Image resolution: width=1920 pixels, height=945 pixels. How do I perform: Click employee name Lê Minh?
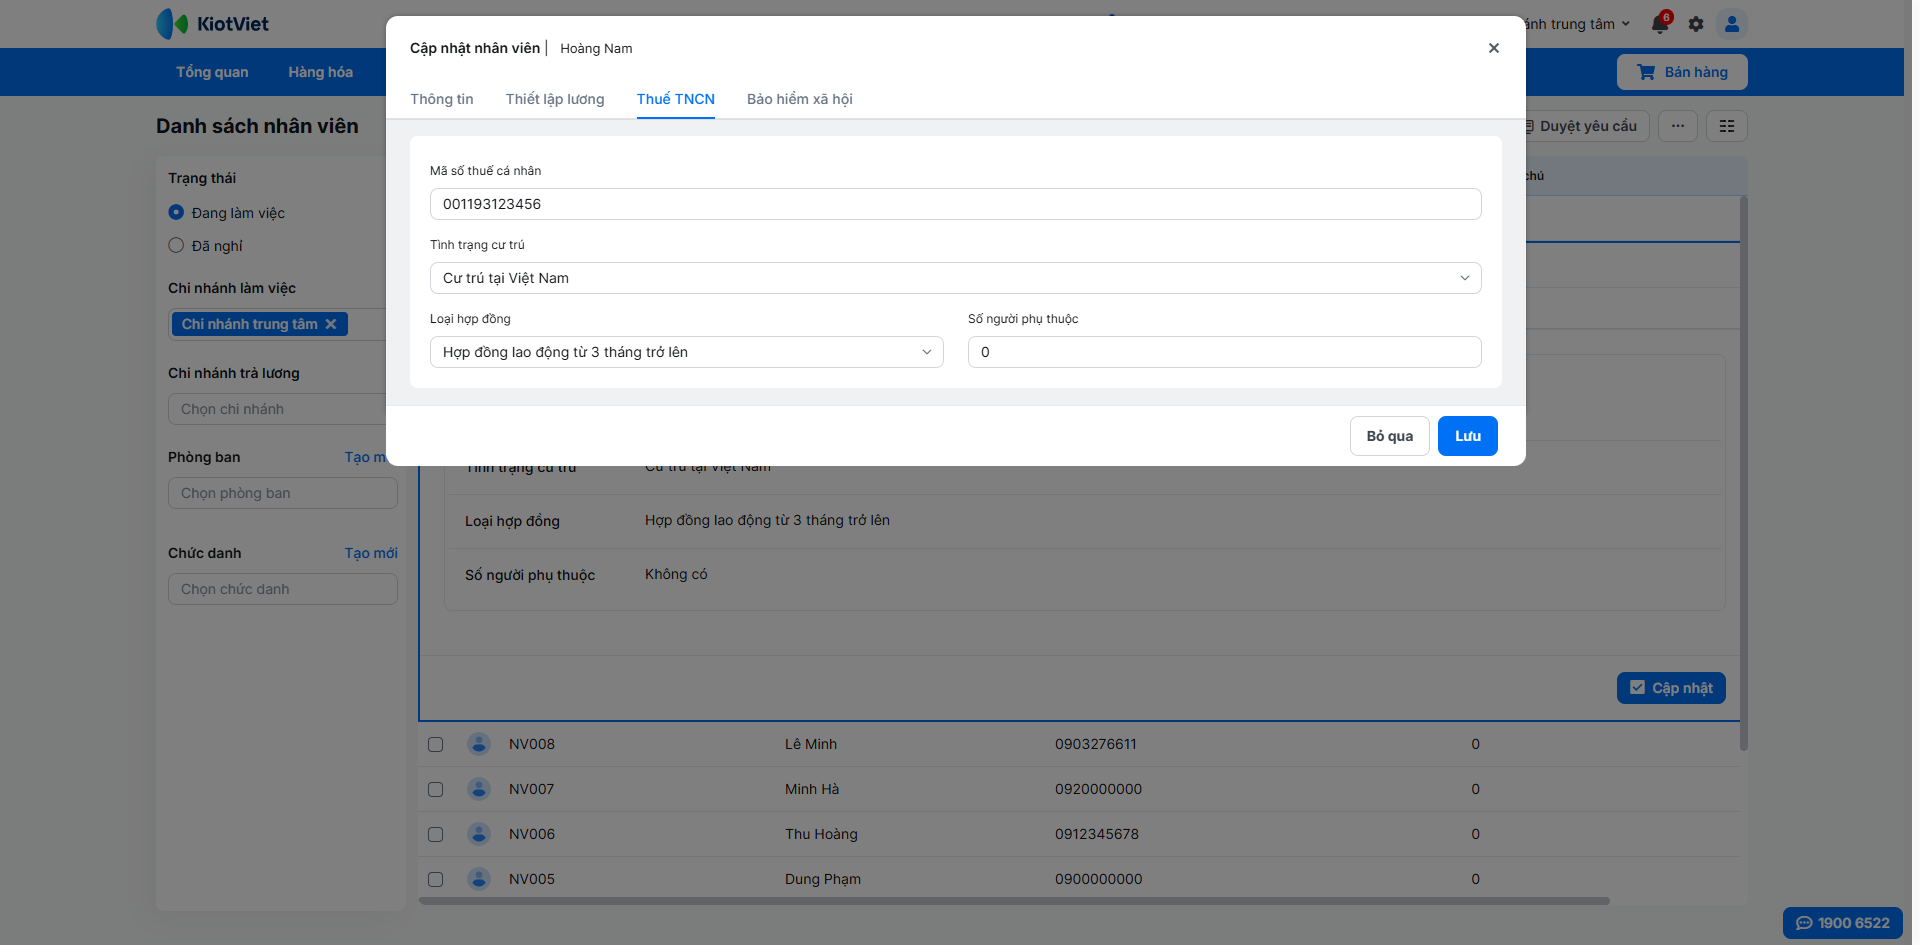coord(811,744)
